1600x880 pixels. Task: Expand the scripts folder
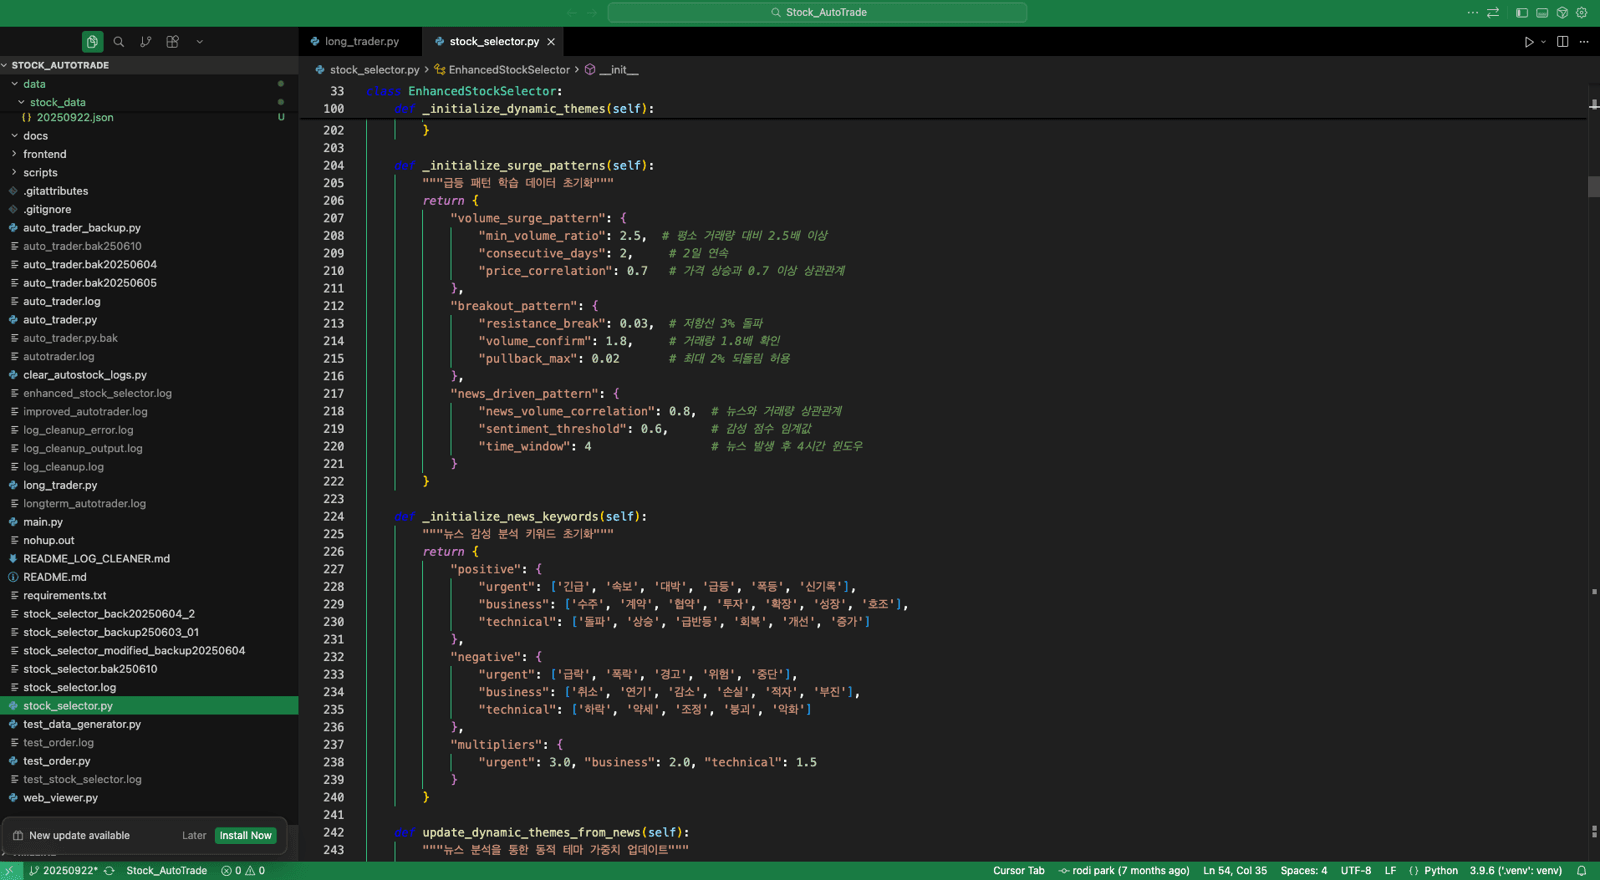[x=149, y=173]
